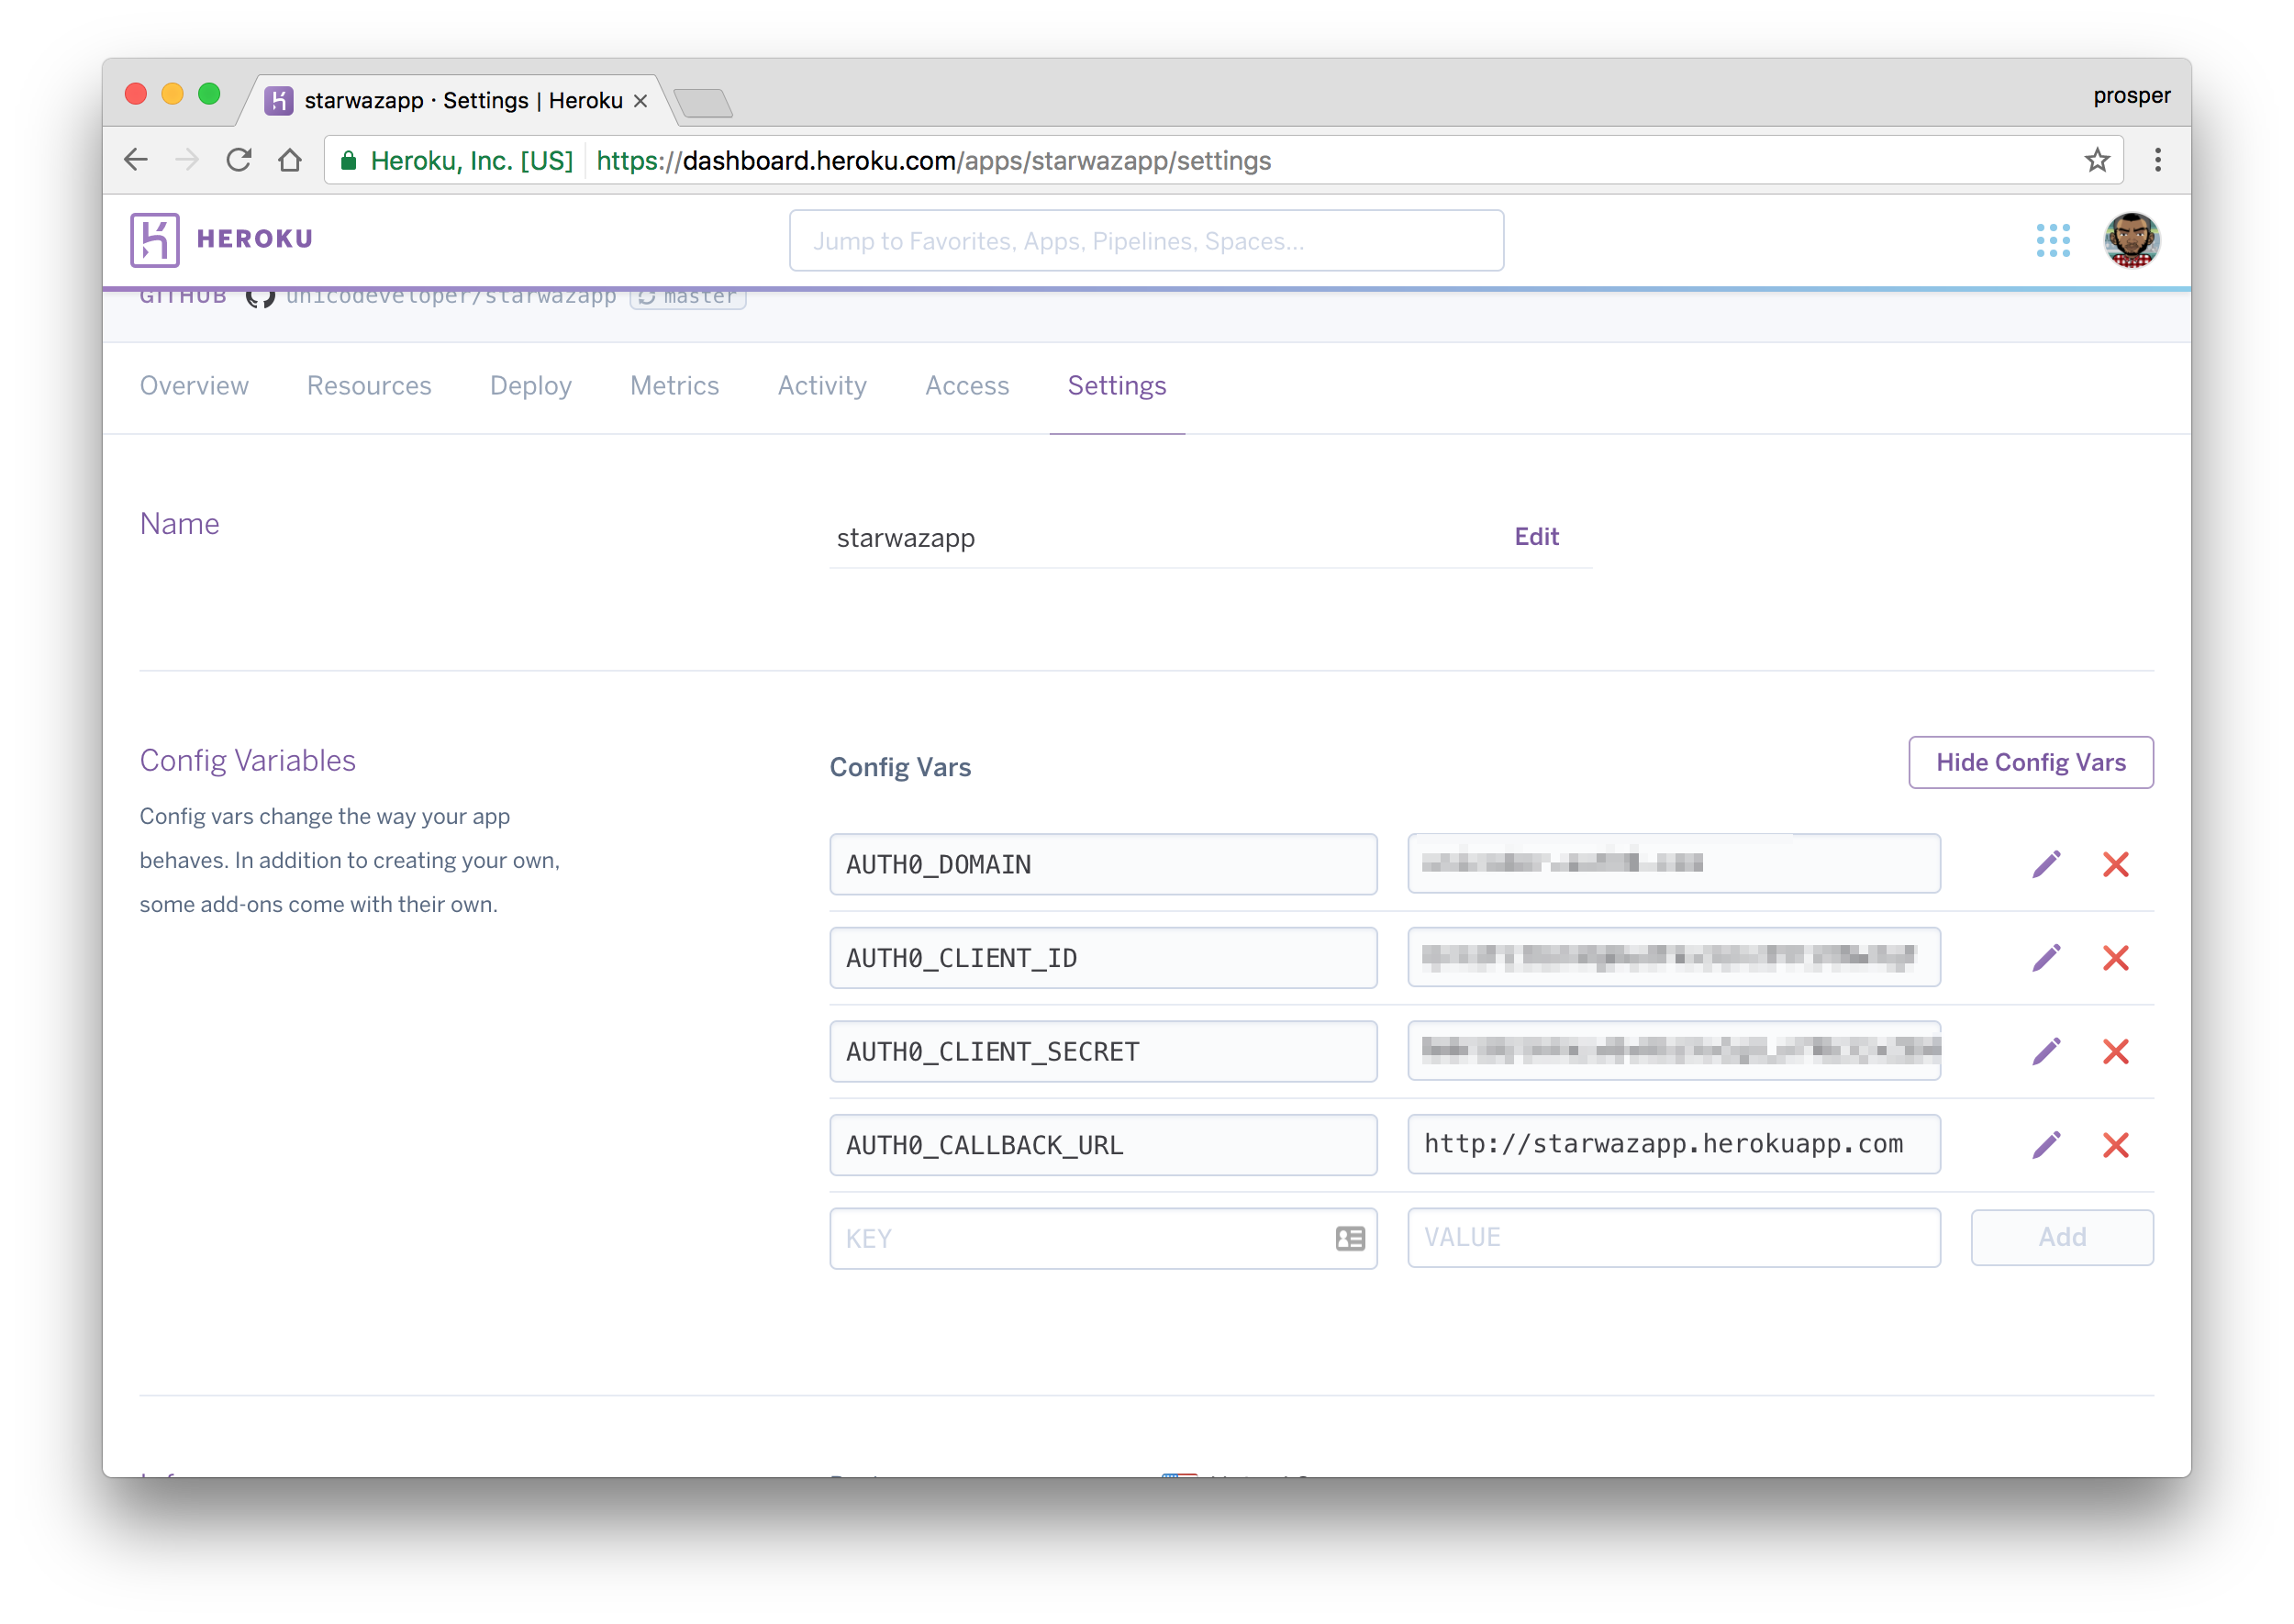The width and height of the screenshot is (2294, 1624).
Task: Open the Metrics tab
Action: 674,386
